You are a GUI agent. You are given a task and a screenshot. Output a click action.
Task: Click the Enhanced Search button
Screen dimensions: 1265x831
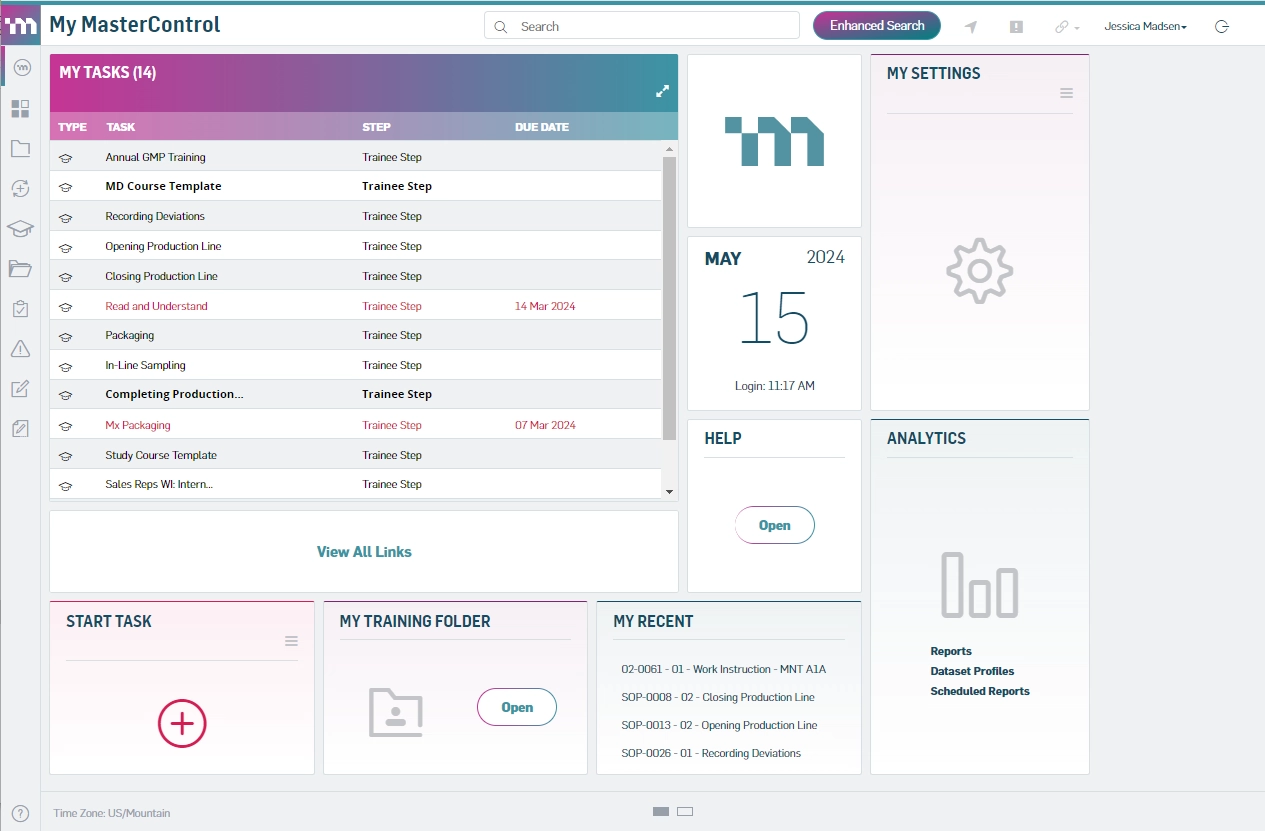point(877,26)
